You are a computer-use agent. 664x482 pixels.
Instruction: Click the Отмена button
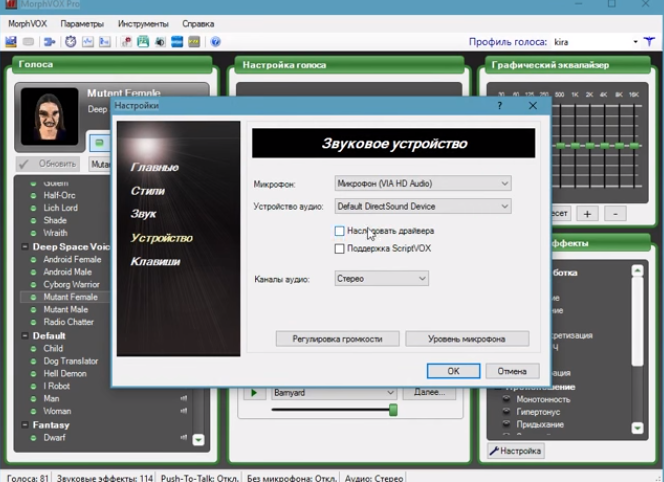click(x=512, y=371)
